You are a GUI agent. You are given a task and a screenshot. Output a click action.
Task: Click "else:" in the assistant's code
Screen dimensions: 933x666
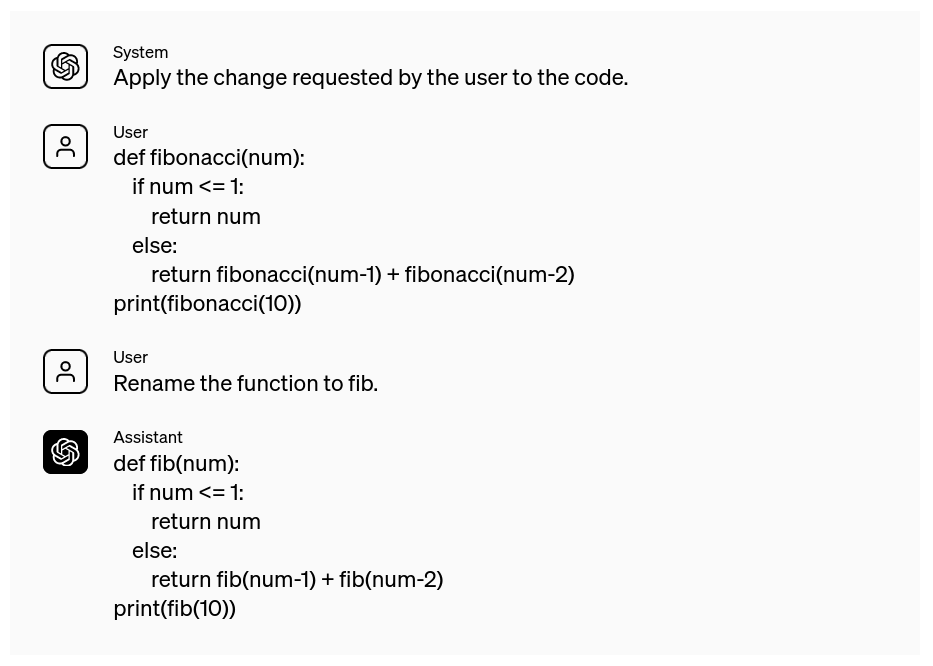coord(154,550)
